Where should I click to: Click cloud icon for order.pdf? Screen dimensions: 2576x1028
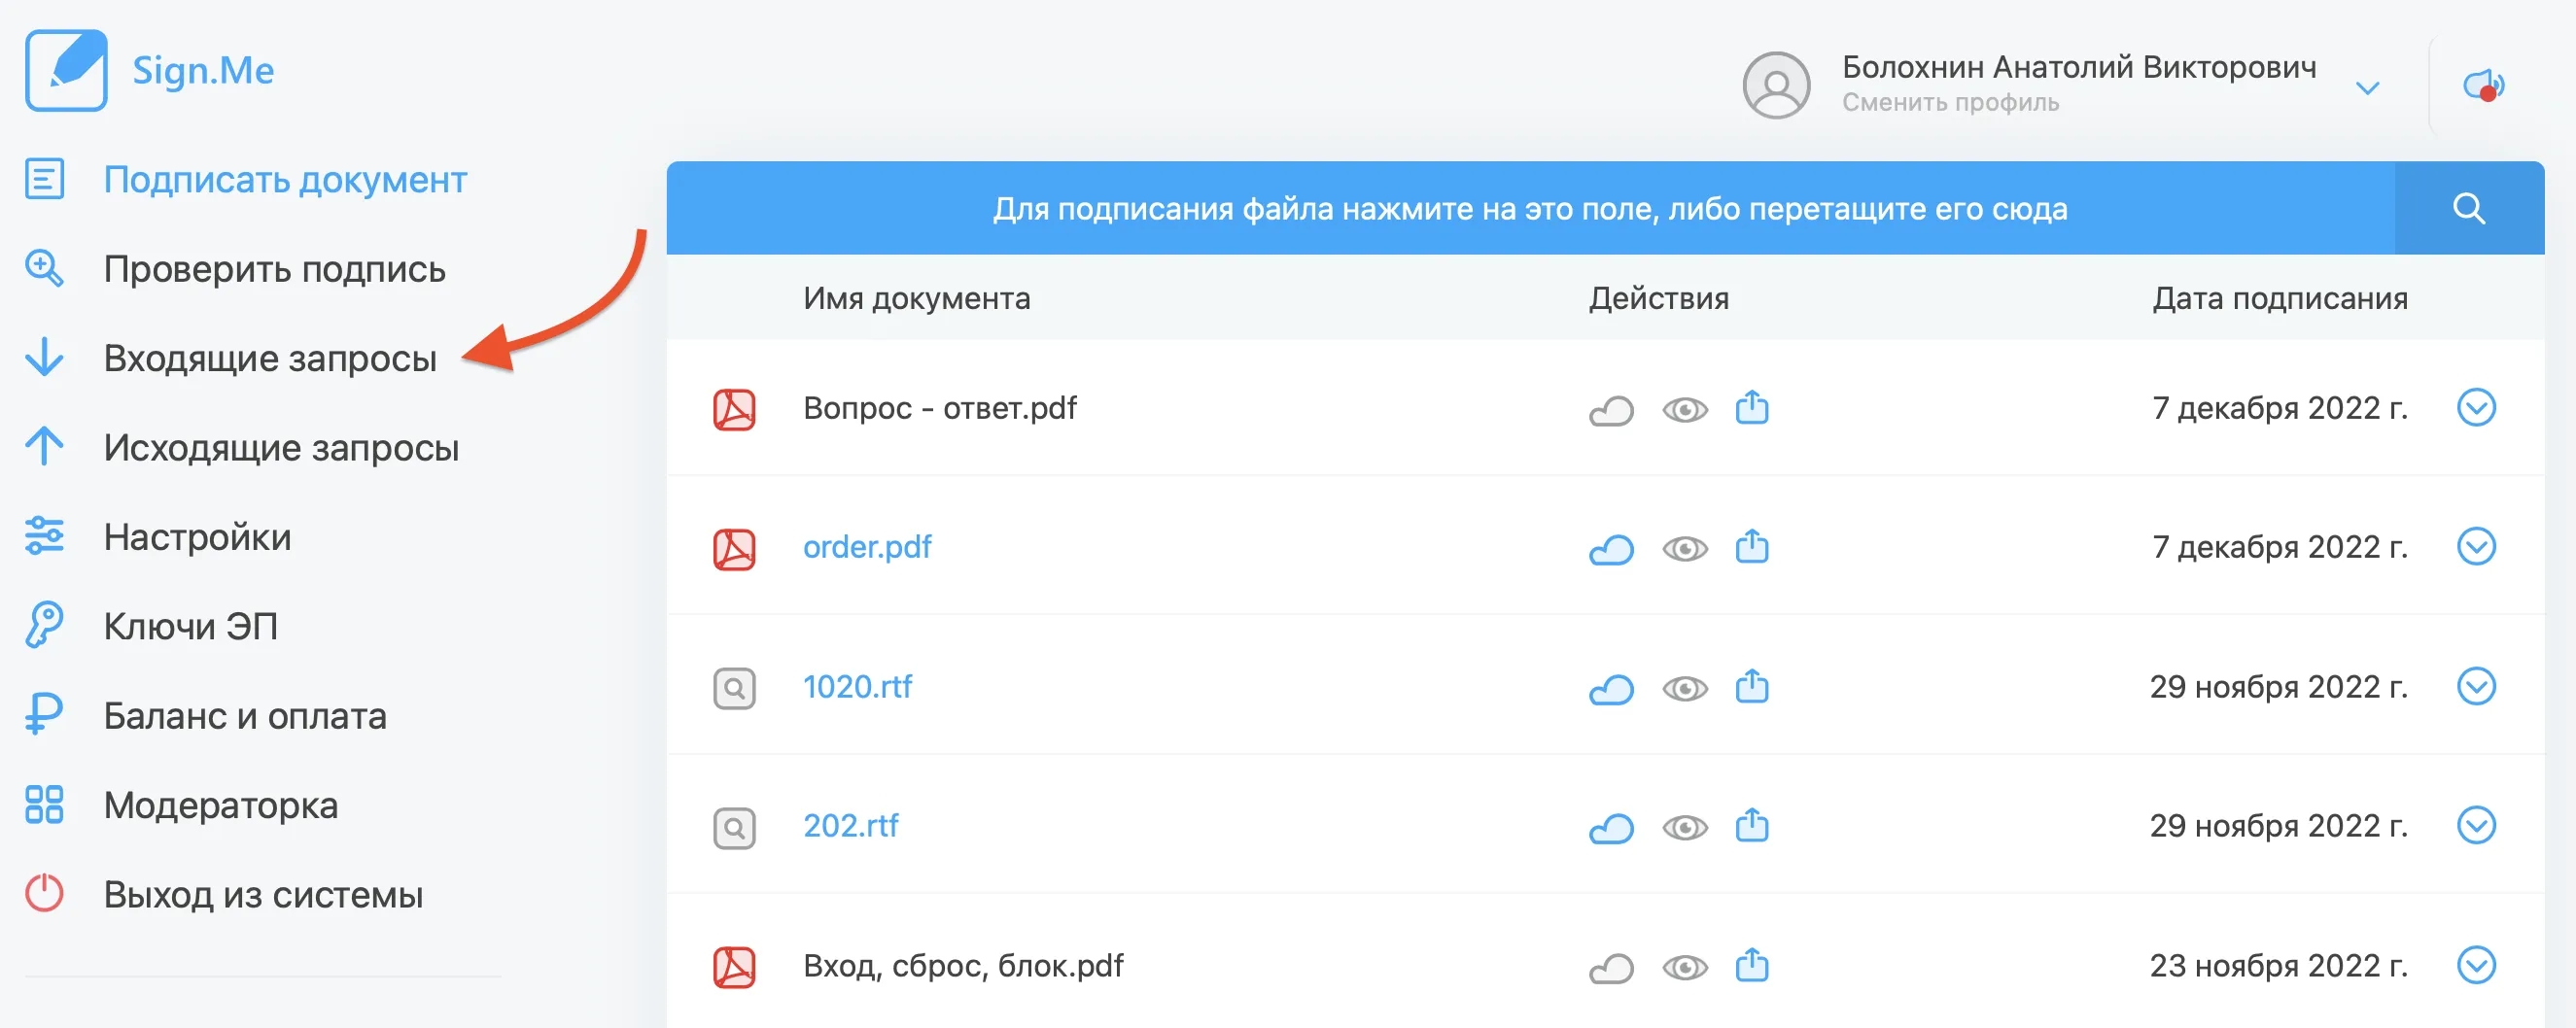point(1611,549)
